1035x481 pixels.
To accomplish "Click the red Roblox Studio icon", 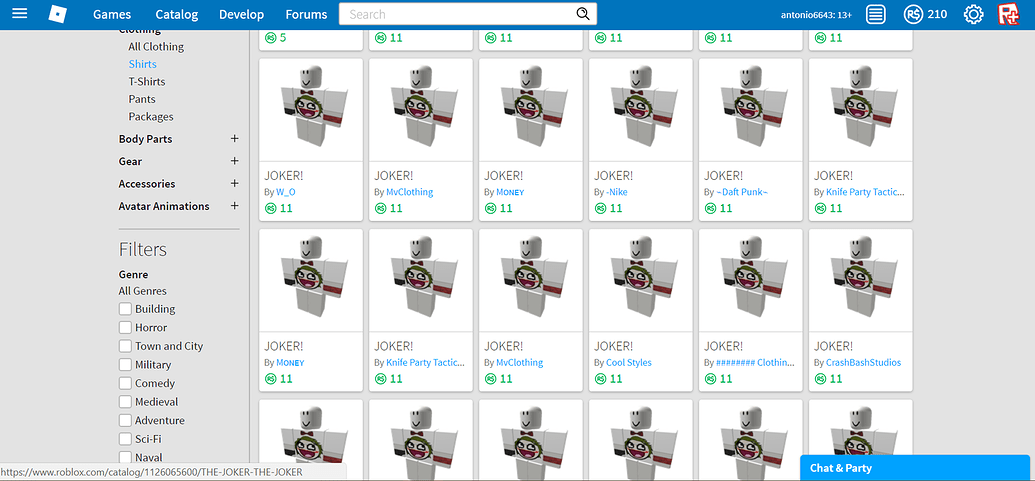I will click(1009, 14).
